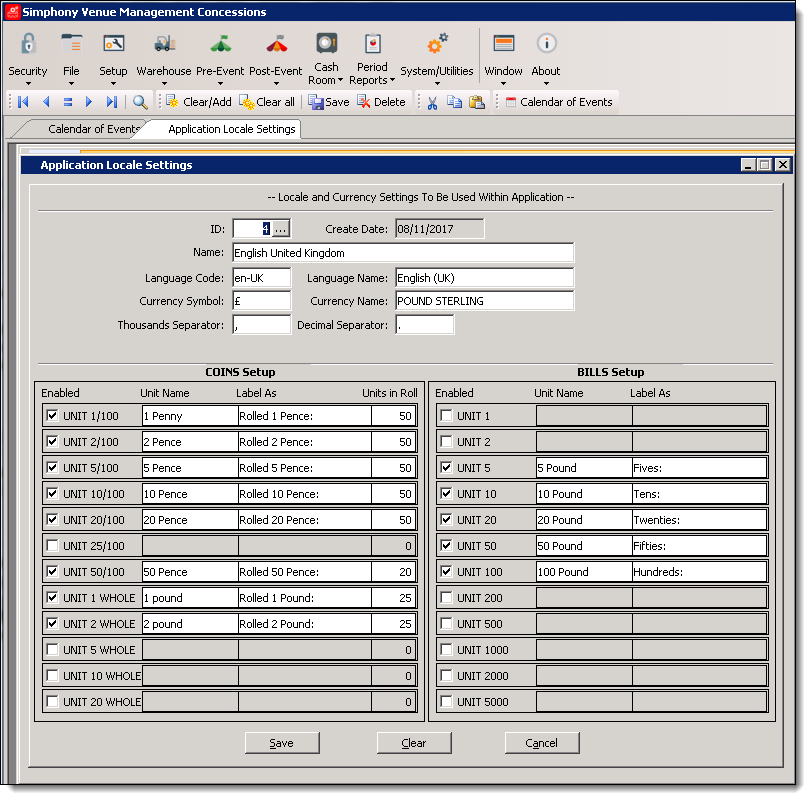Image resolution: width=811 pixels, height=800 pixels.
Task: Click the Name field English United Kingdom
Action: point(403,253)
